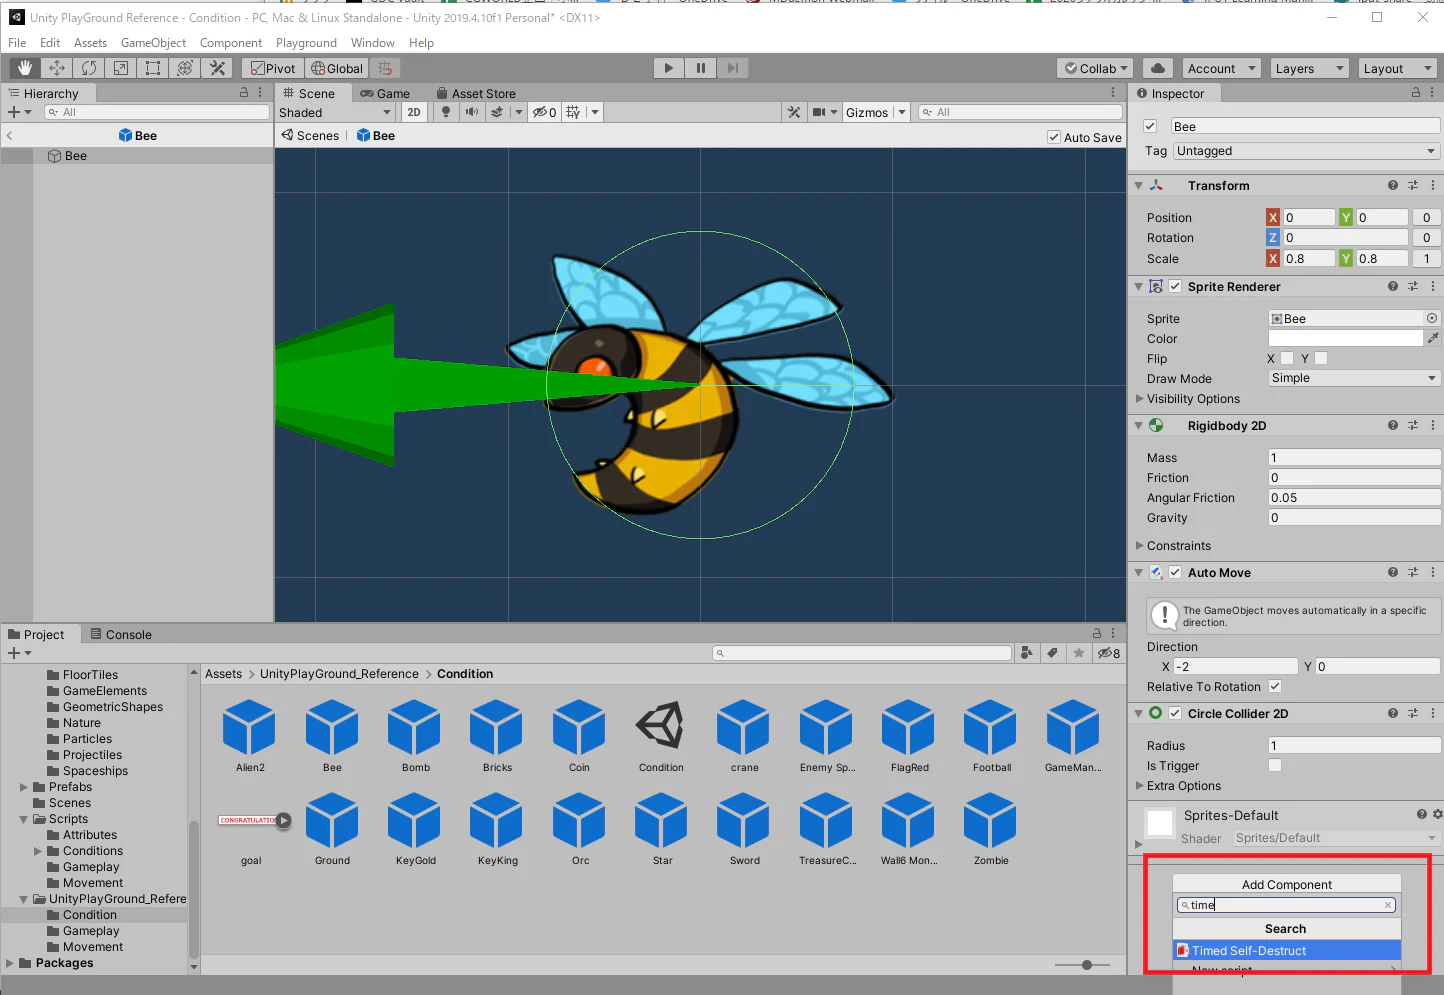Select the Scale tool

click(121, 68)
